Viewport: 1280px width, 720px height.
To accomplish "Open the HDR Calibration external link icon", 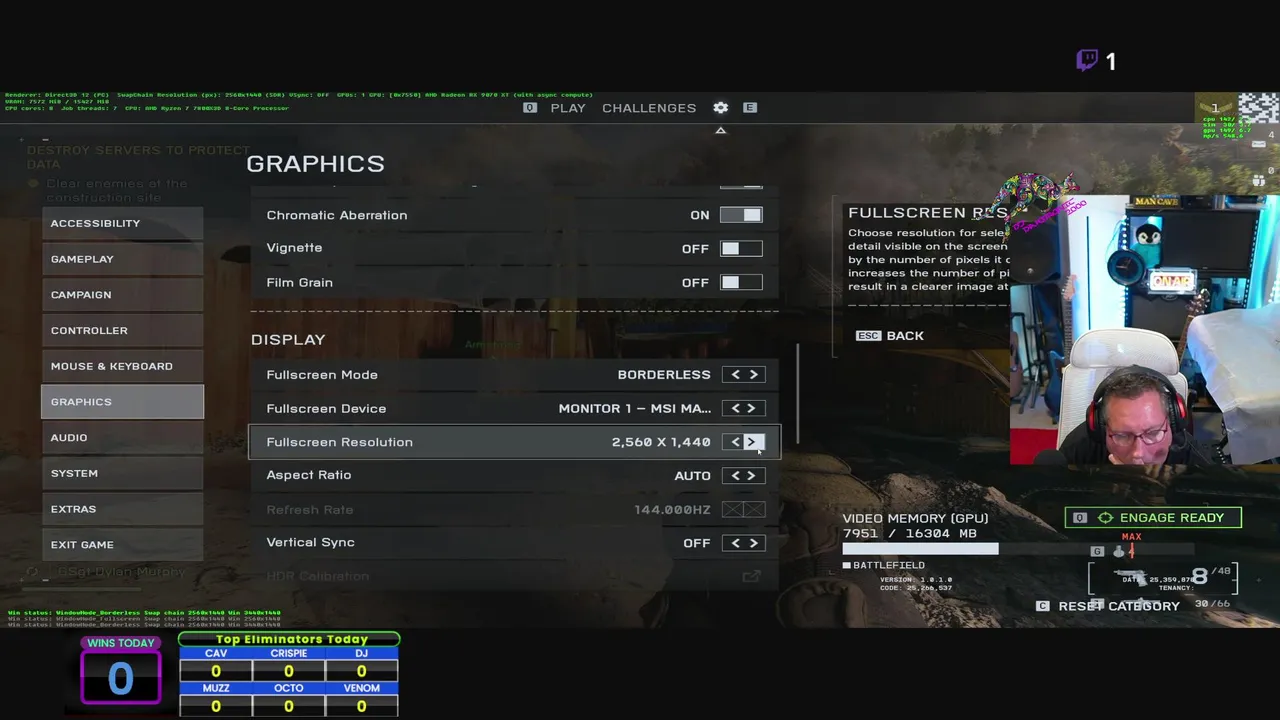I will coord(751,576).
